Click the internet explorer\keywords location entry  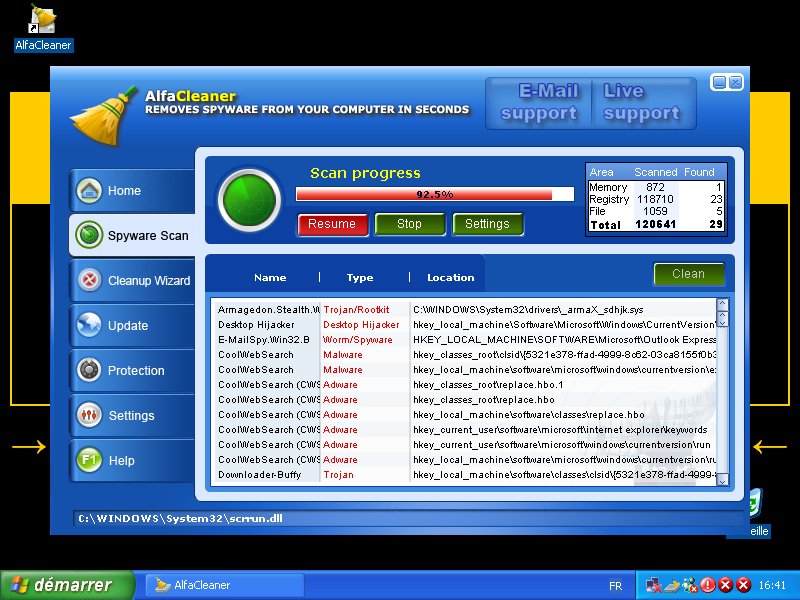tap(560, 430)
